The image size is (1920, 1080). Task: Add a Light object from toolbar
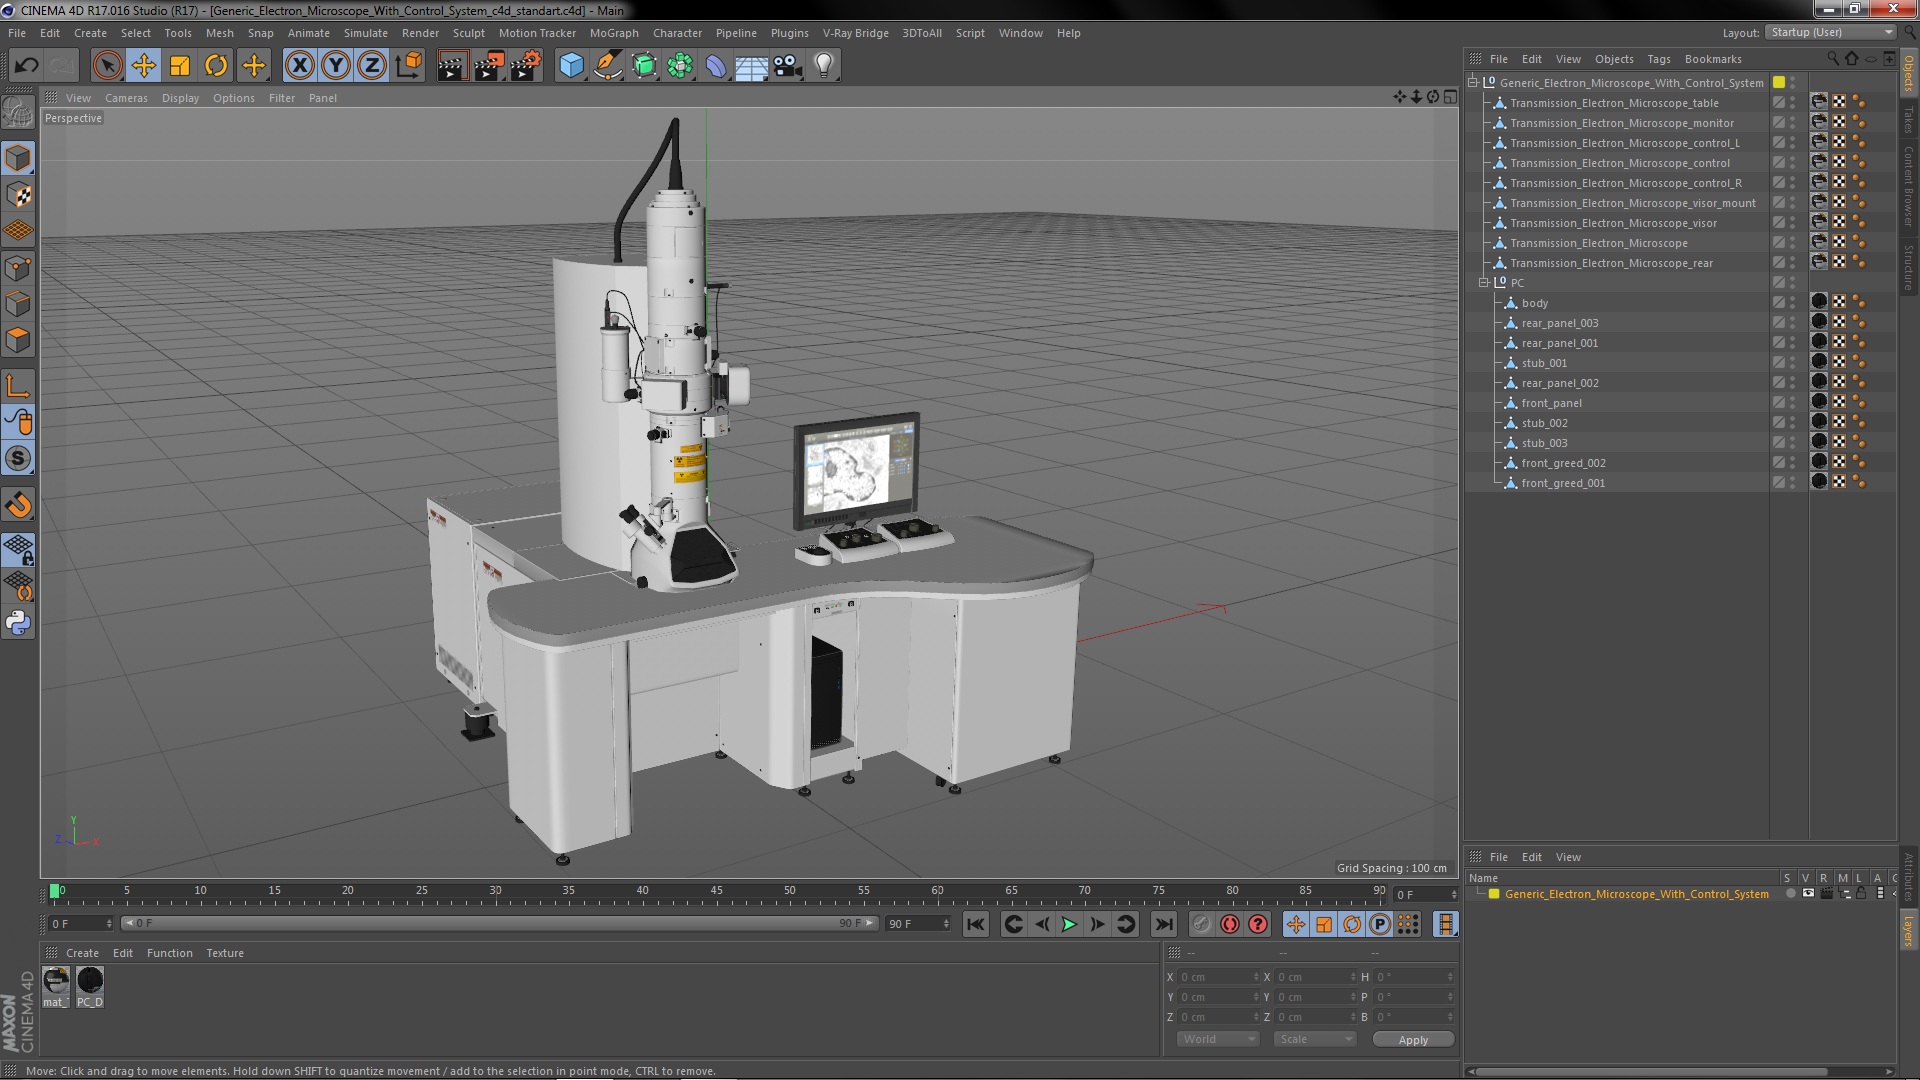[823, 66]
